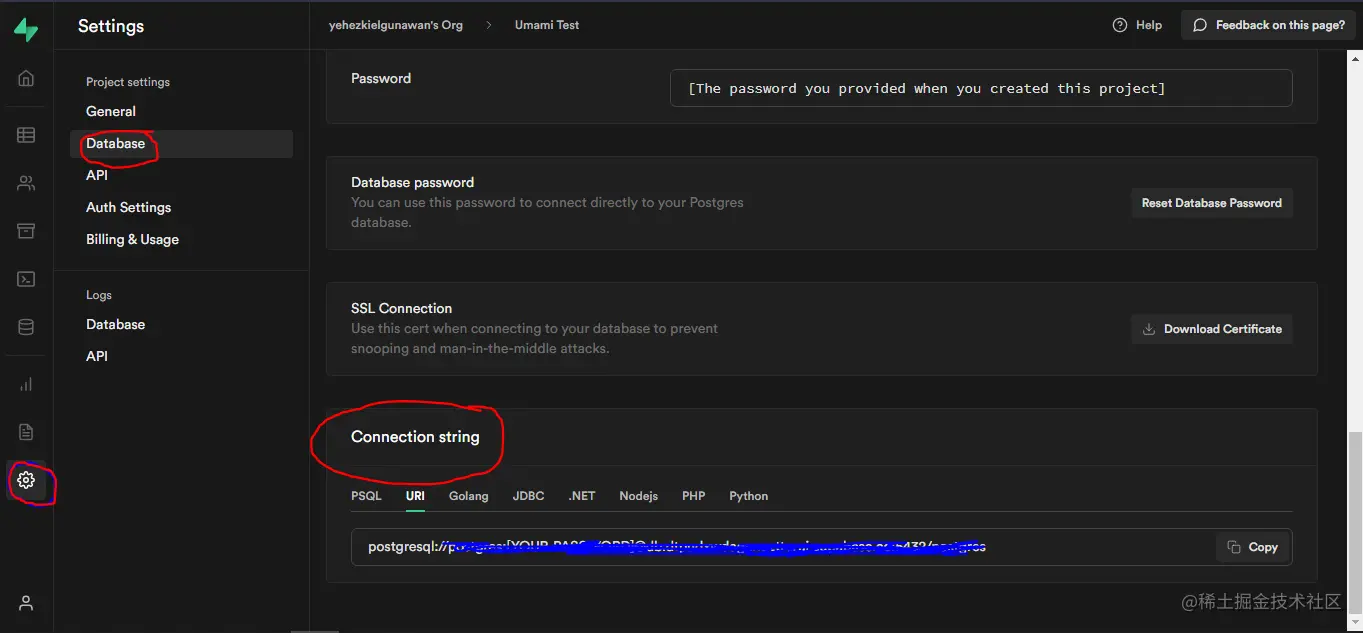
Task: Open Billing & Usage settings
Action: point(132,239)
